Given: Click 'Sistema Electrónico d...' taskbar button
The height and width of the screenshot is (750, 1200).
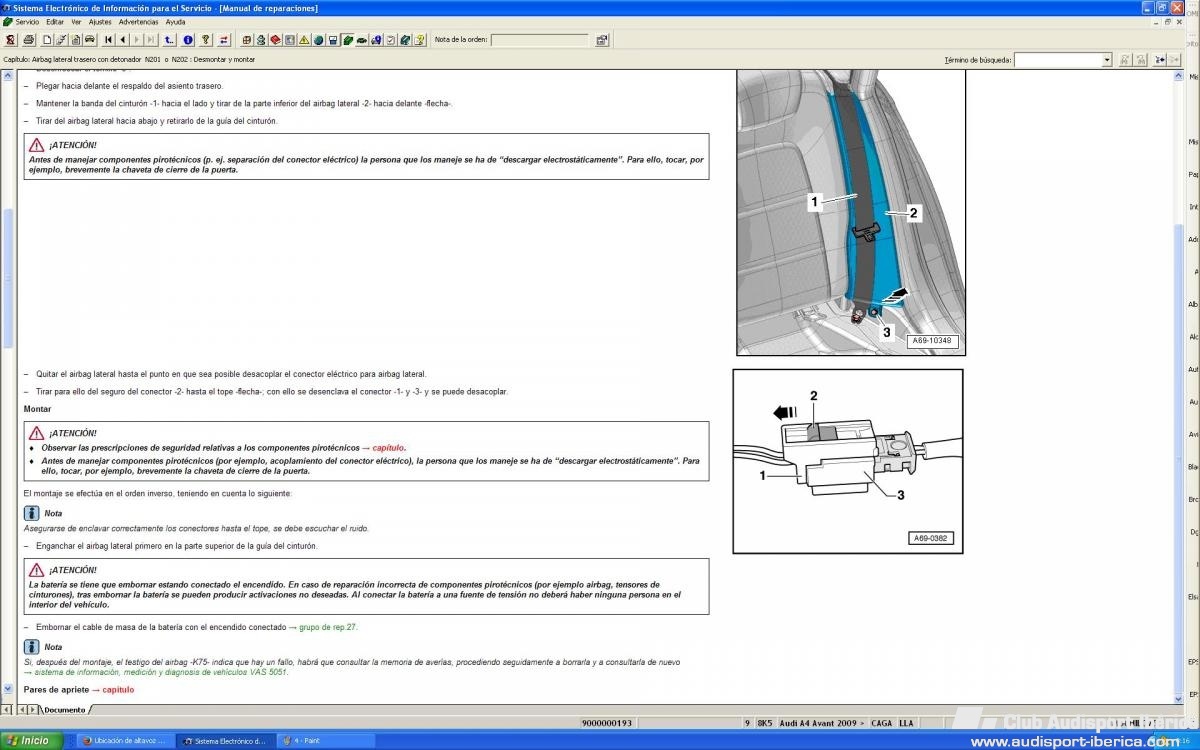Looking at the screenshot, I should point(228,741).
